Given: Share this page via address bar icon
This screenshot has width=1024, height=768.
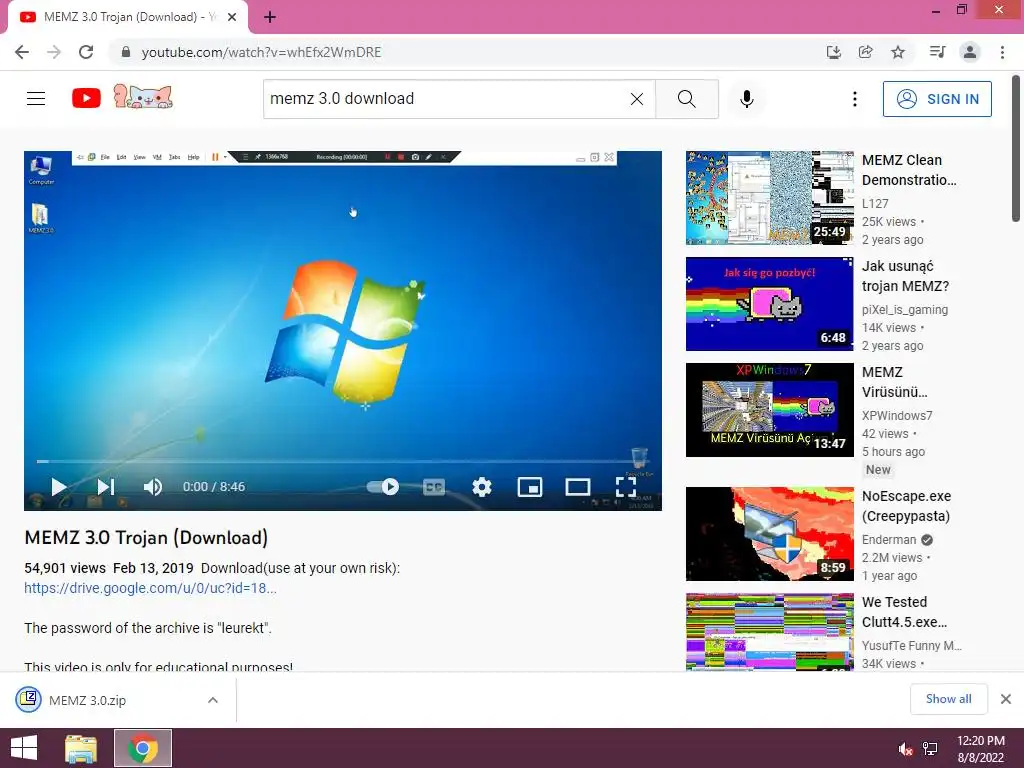Looking at the screenshot, I should click(x=866, y=52).
